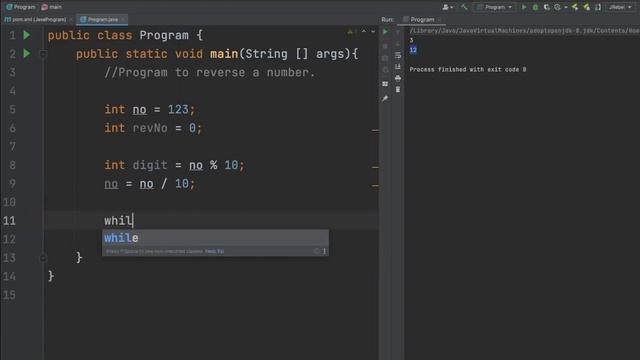Run main method from line 2 gutter

point(27,53)
